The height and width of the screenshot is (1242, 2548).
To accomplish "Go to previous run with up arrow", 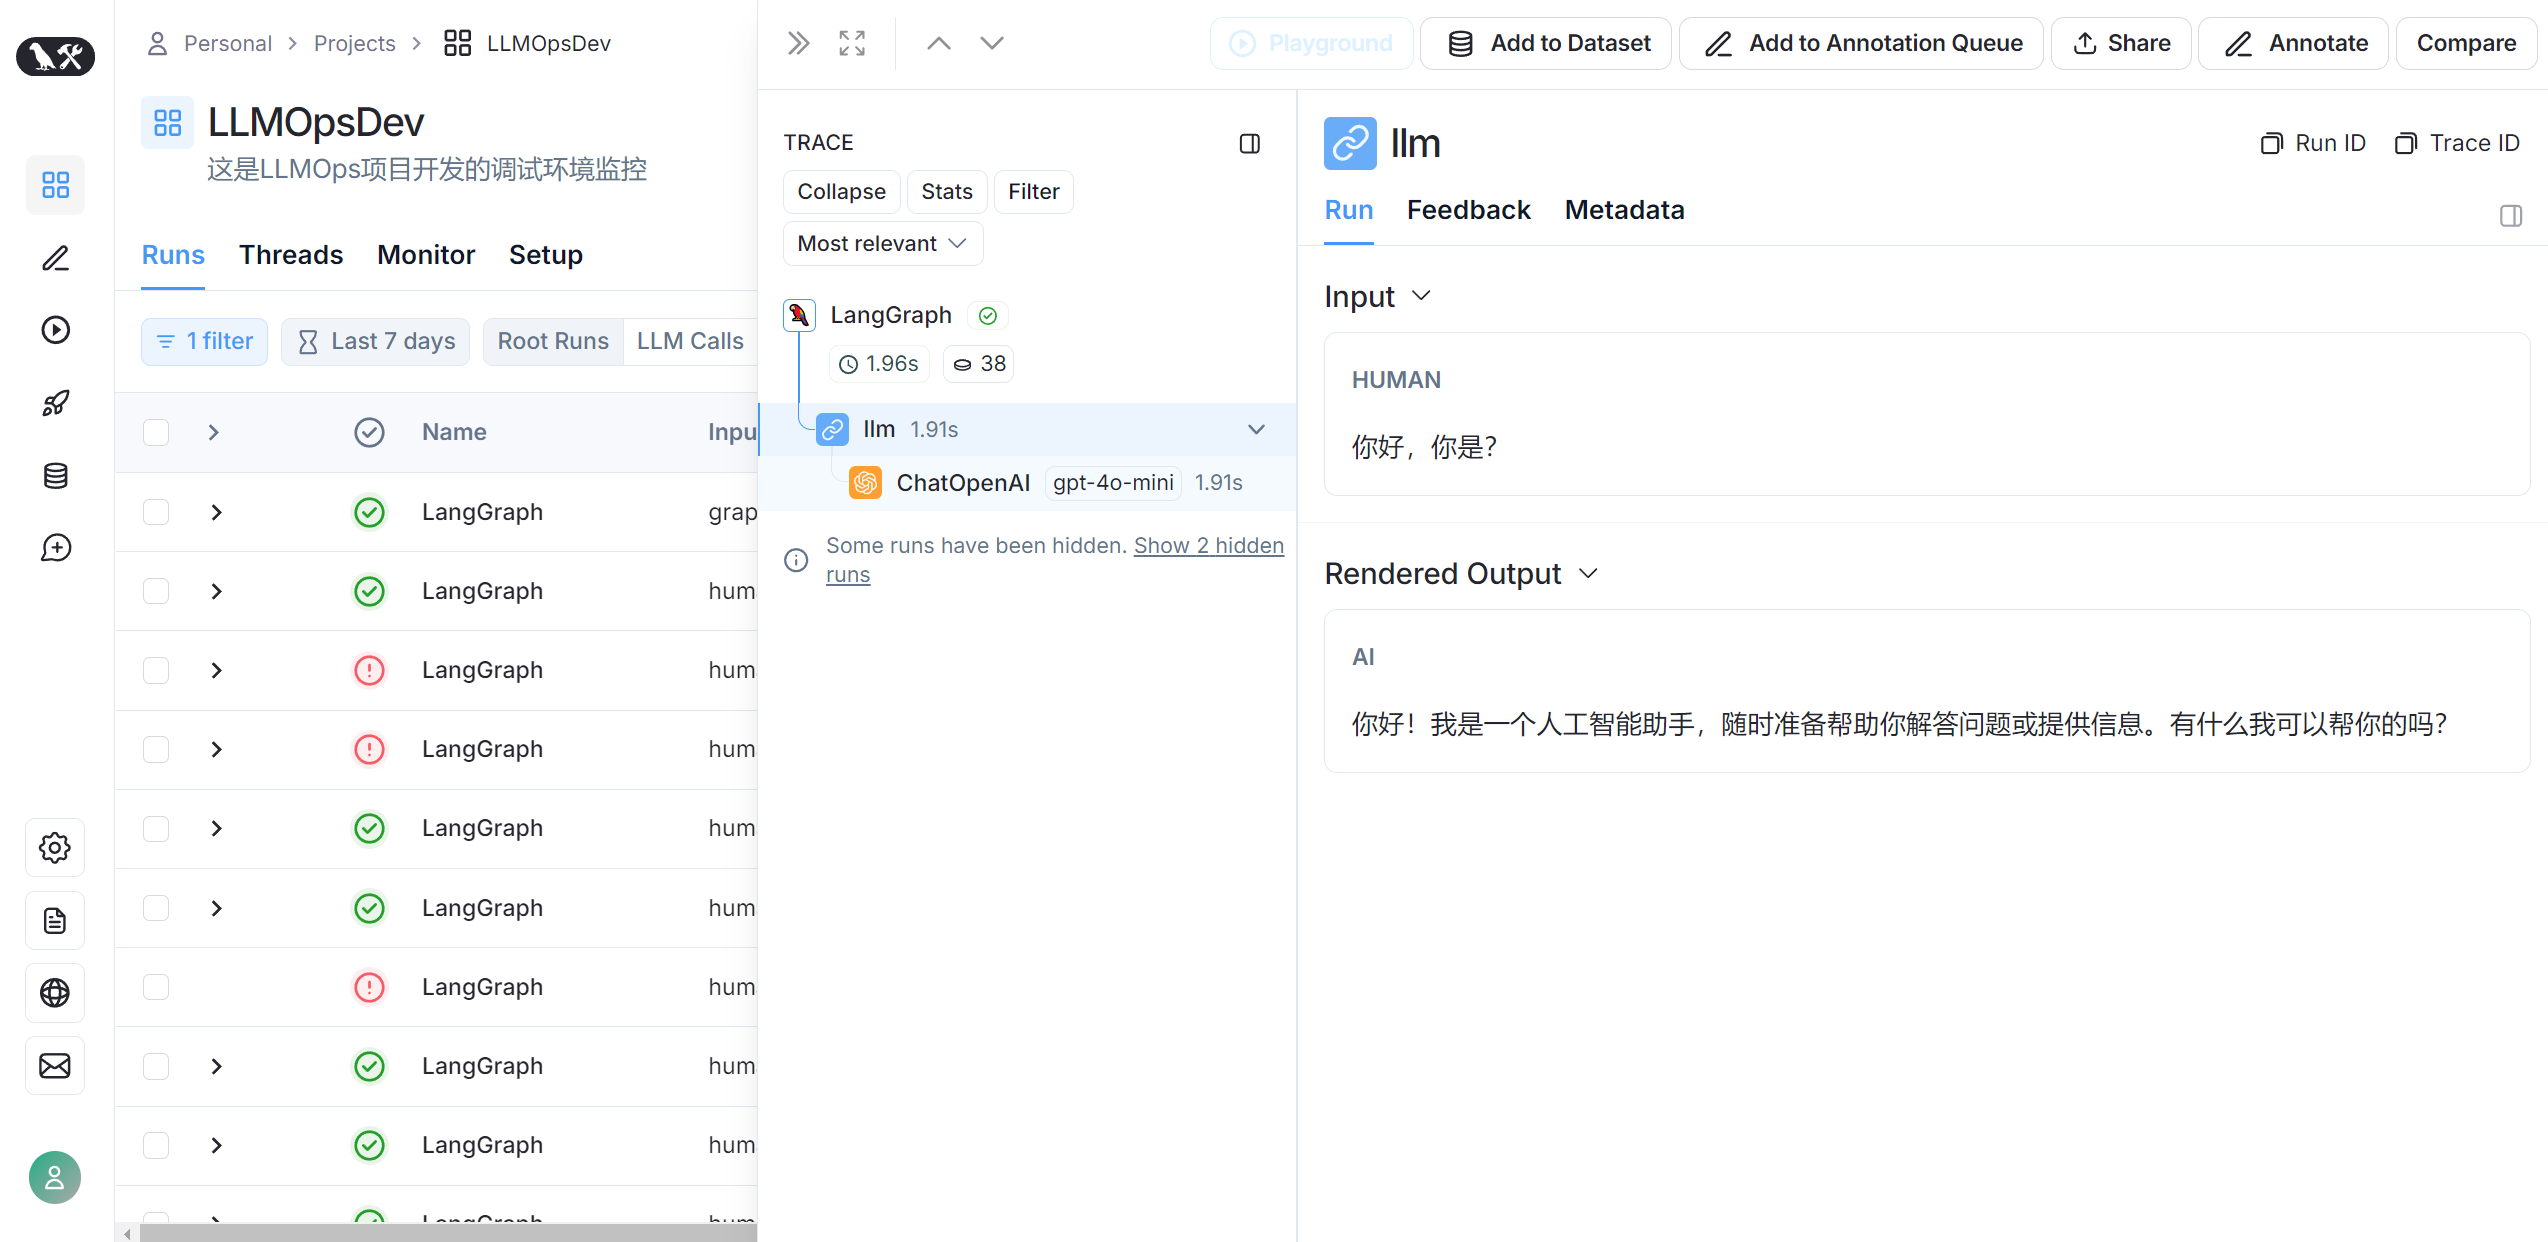I will pos(938,43).
